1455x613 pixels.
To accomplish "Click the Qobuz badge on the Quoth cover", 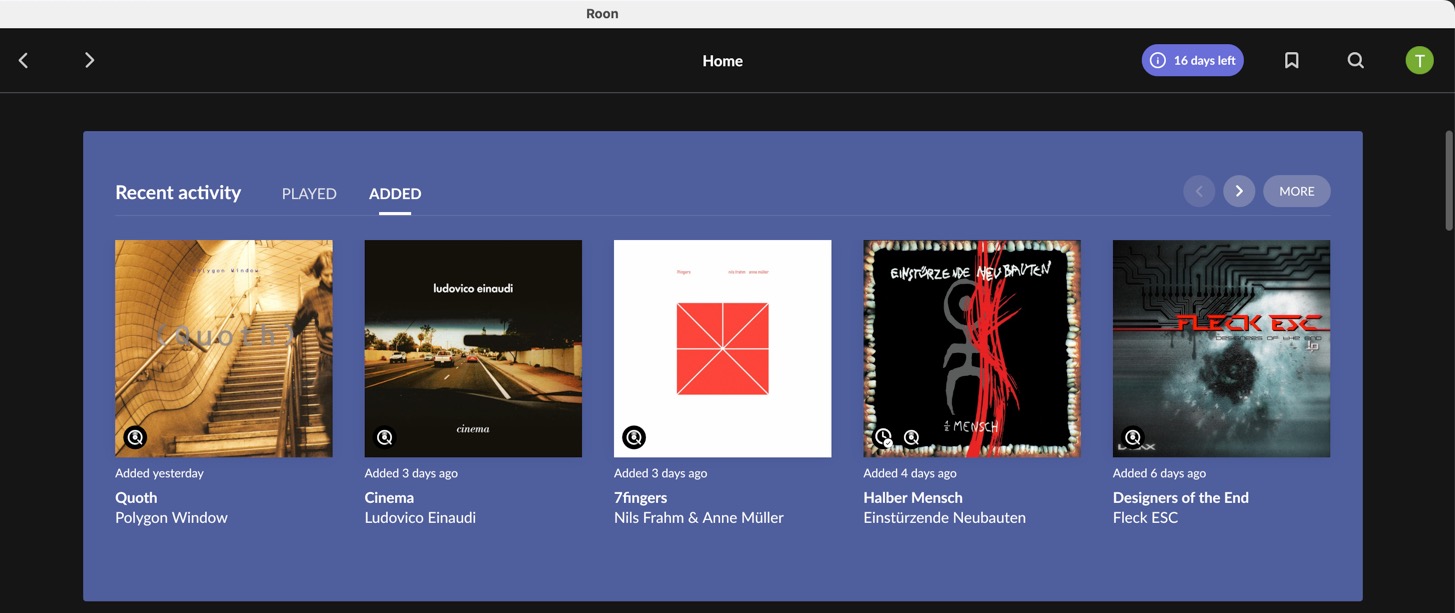I will [x=135, y=437].
